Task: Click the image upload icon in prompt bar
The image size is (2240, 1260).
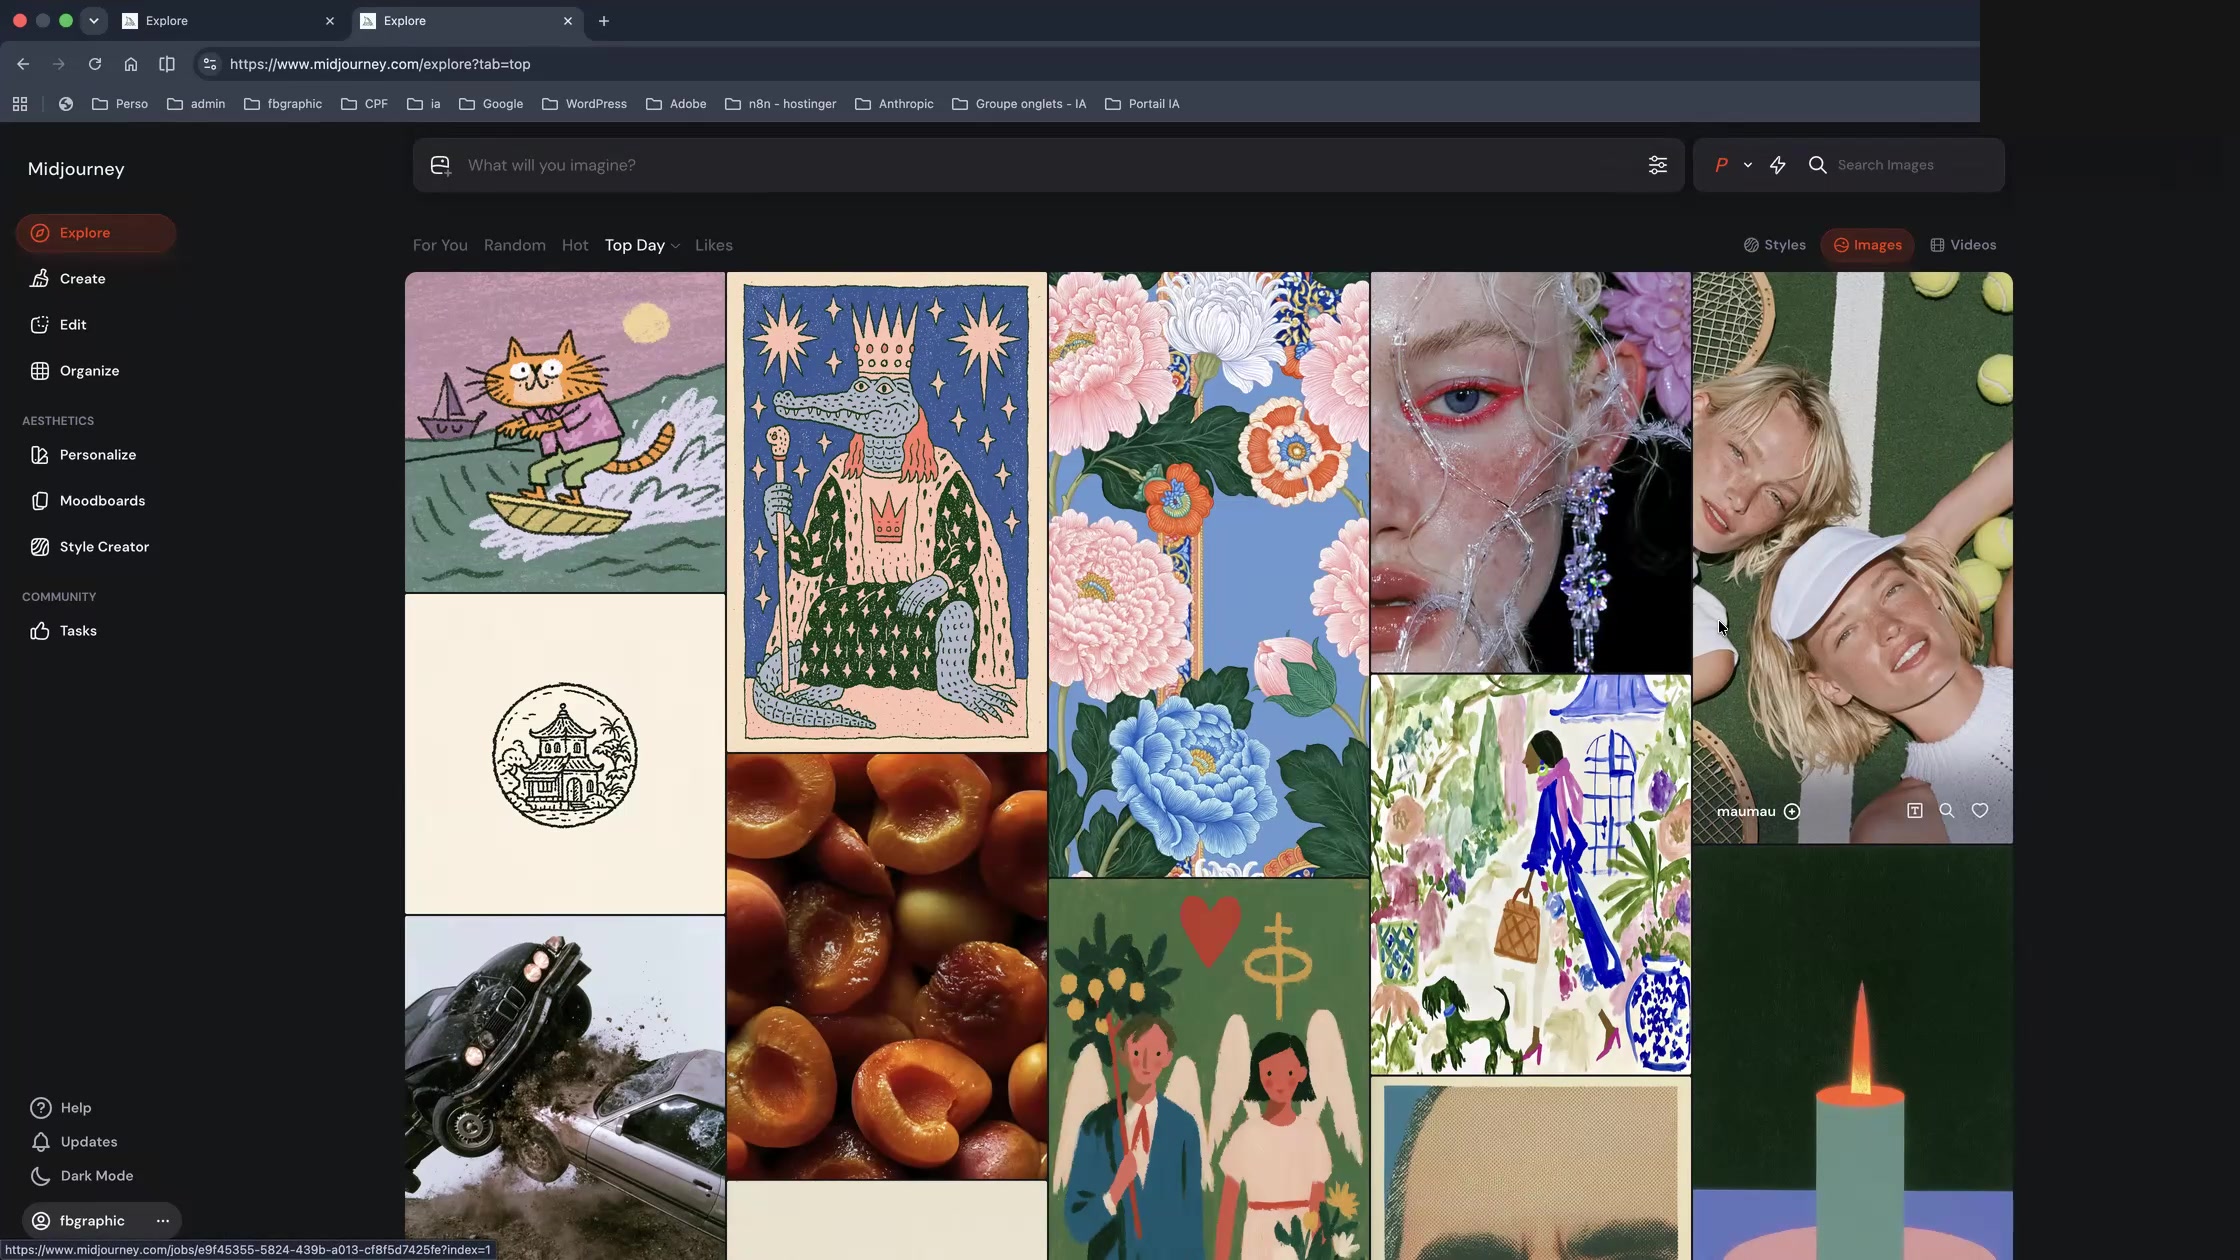Action: click(x=440, y=165)
